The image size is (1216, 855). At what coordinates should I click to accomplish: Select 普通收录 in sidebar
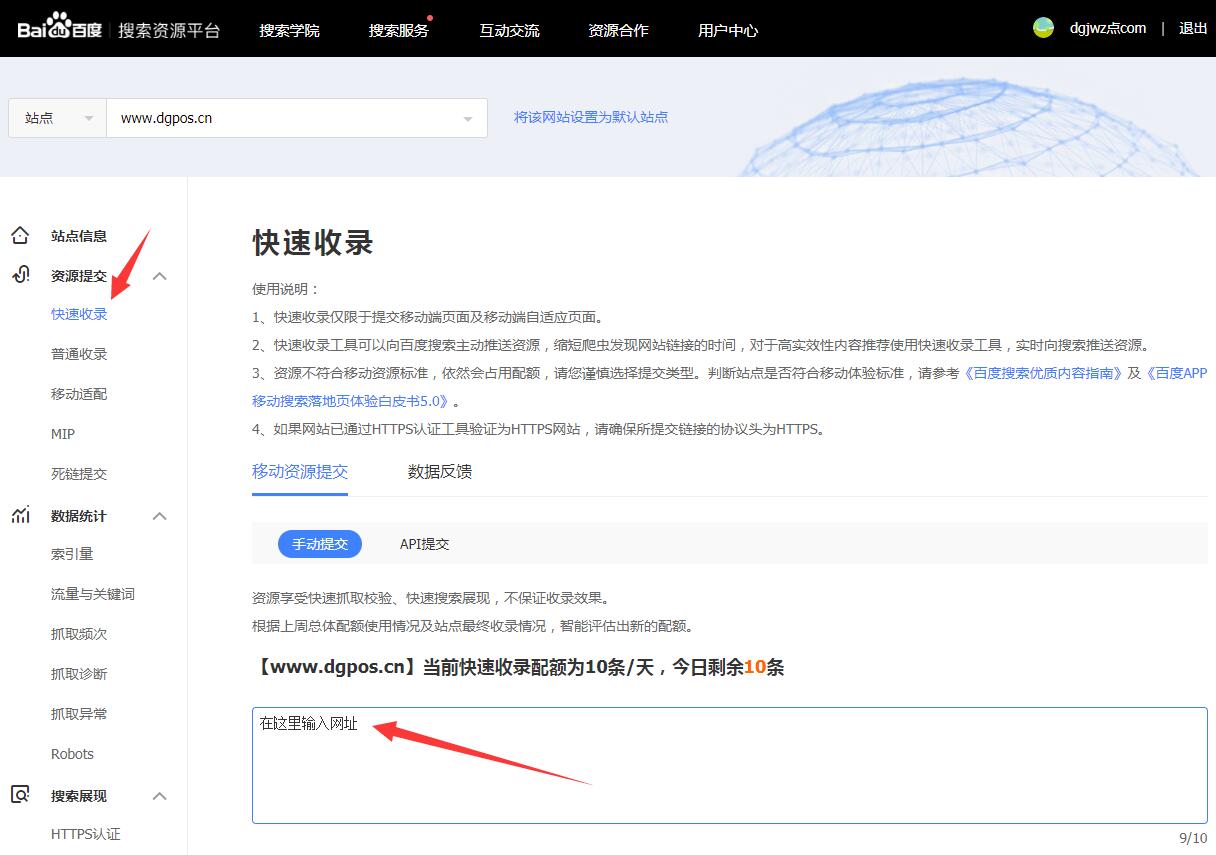pos(79,354)
